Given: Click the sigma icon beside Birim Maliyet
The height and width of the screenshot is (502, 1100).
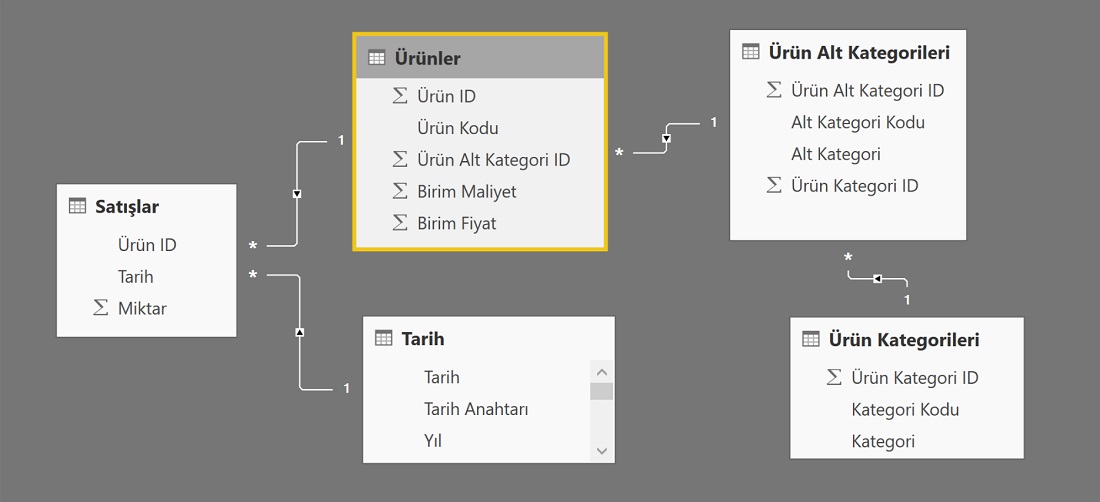Looking at the screenshot, I should [399, 191].
